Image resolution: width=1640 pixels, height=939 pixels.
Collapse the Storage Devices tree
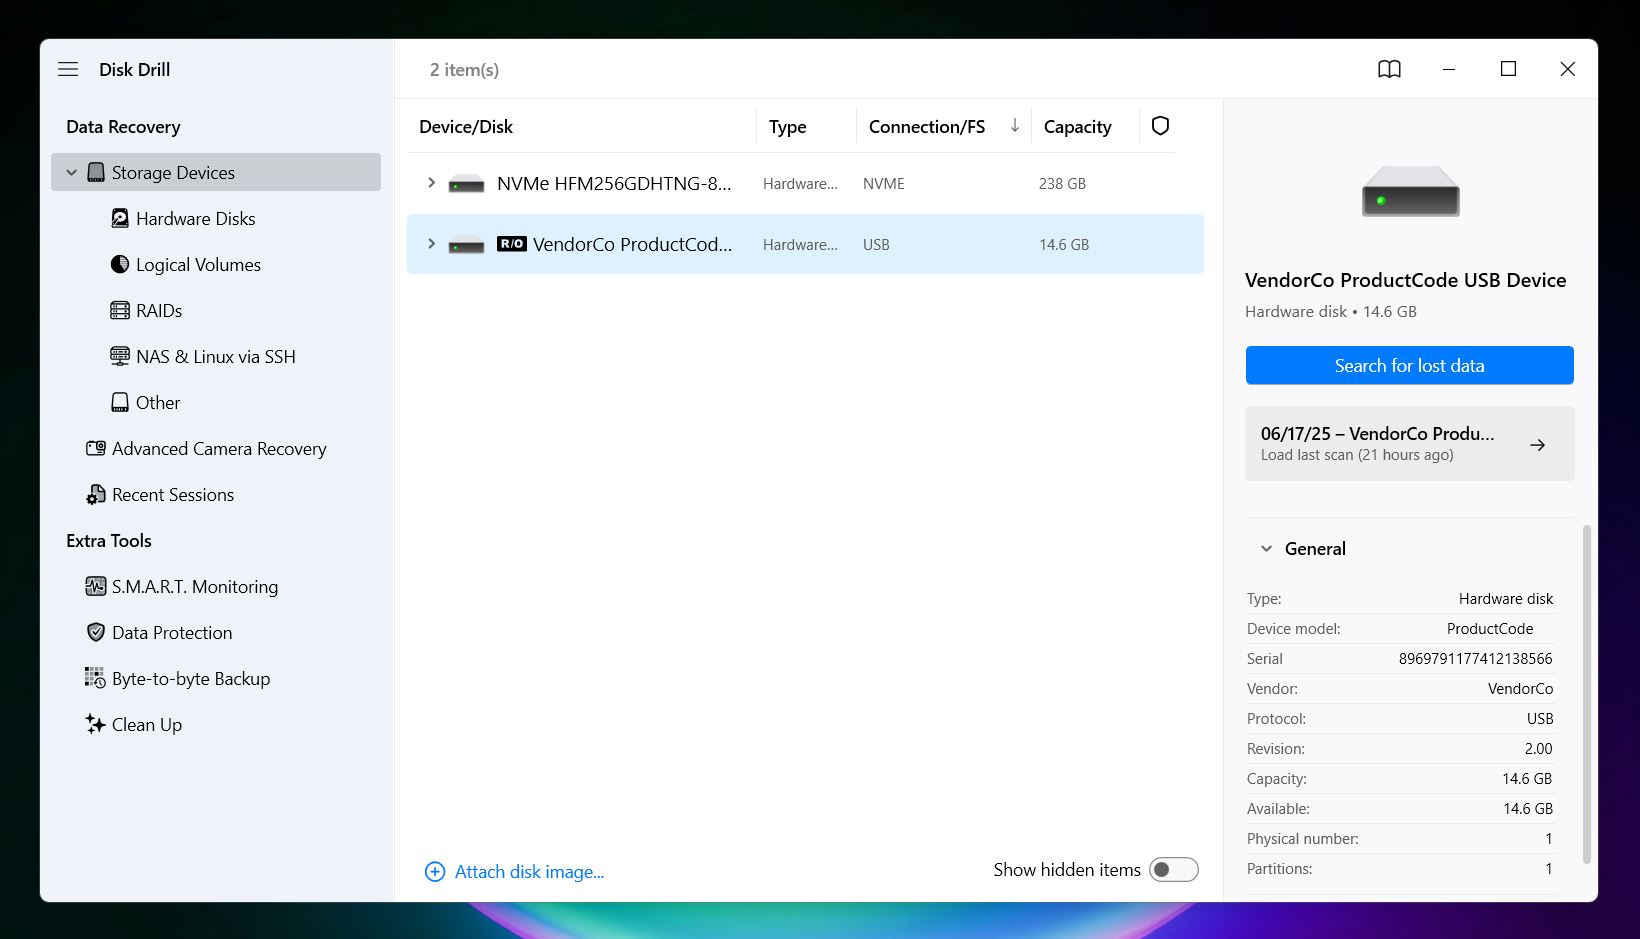tap(71, 172)
